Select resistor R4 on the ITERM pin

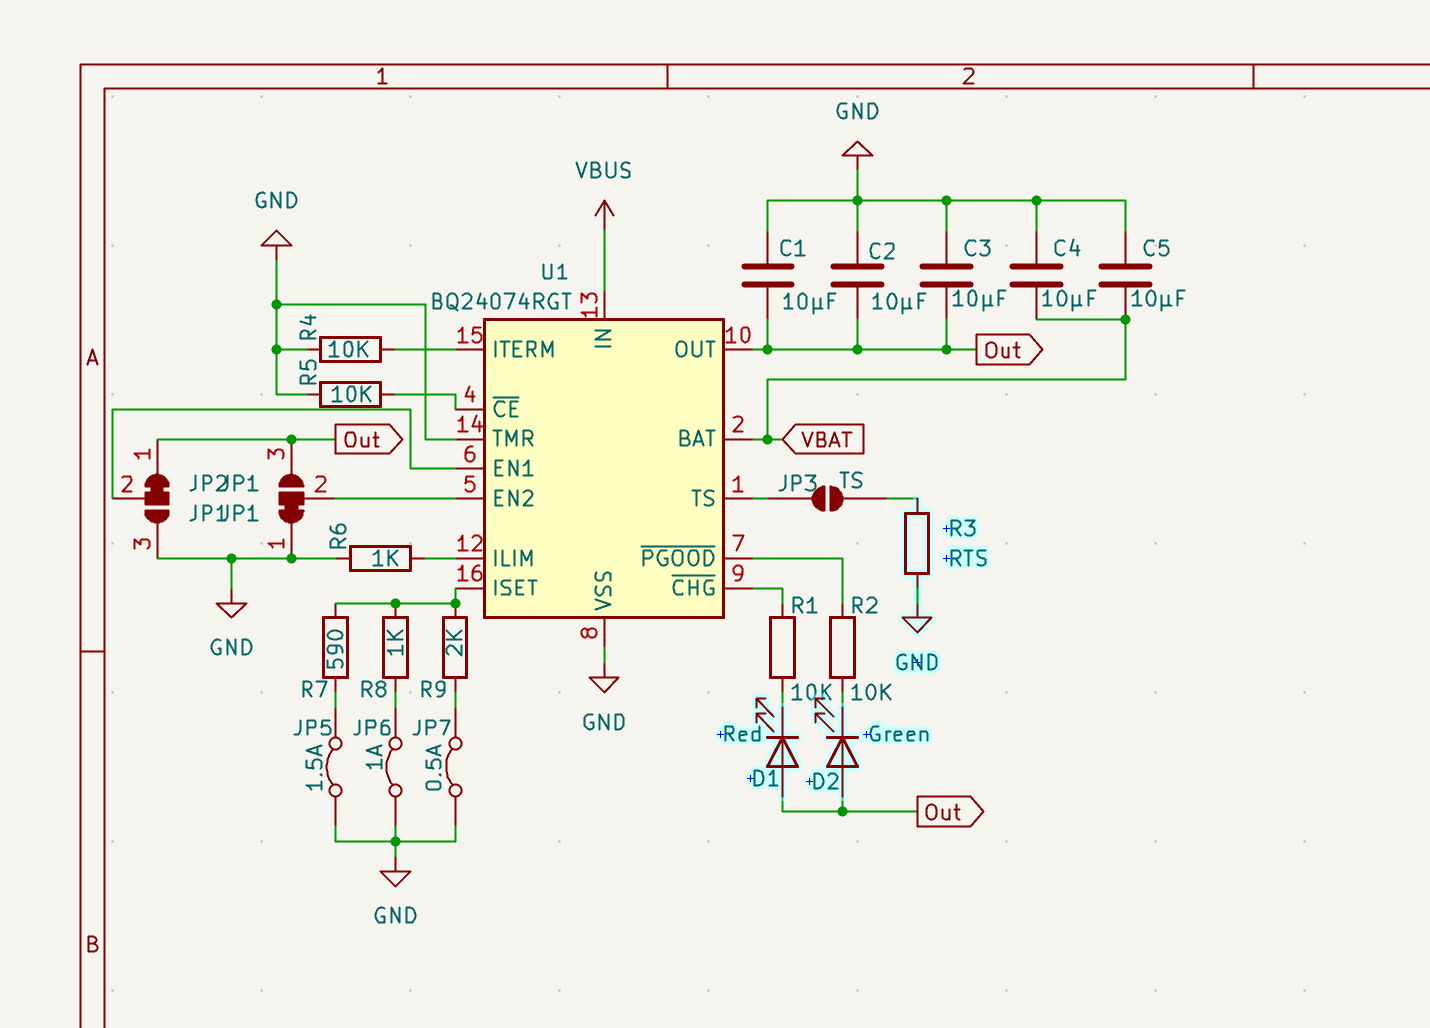pyautogui.click(x=351, y=350)
